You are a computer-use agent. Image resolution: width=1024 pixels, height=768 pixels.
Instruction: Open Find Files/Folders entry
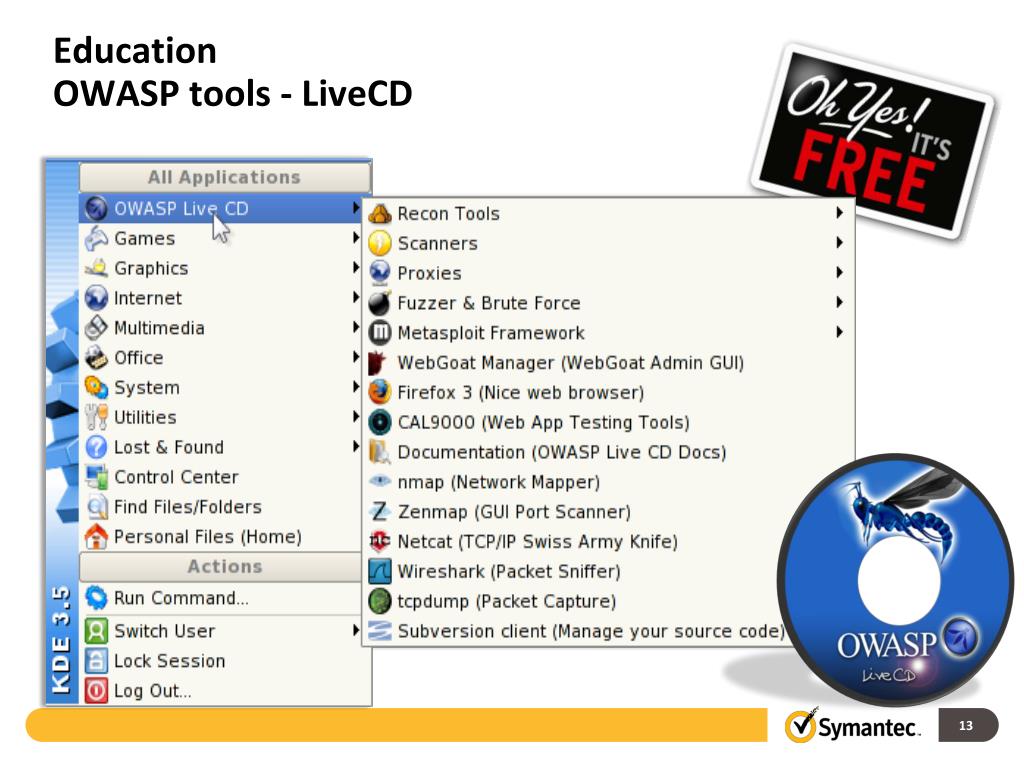pos(222,507)
